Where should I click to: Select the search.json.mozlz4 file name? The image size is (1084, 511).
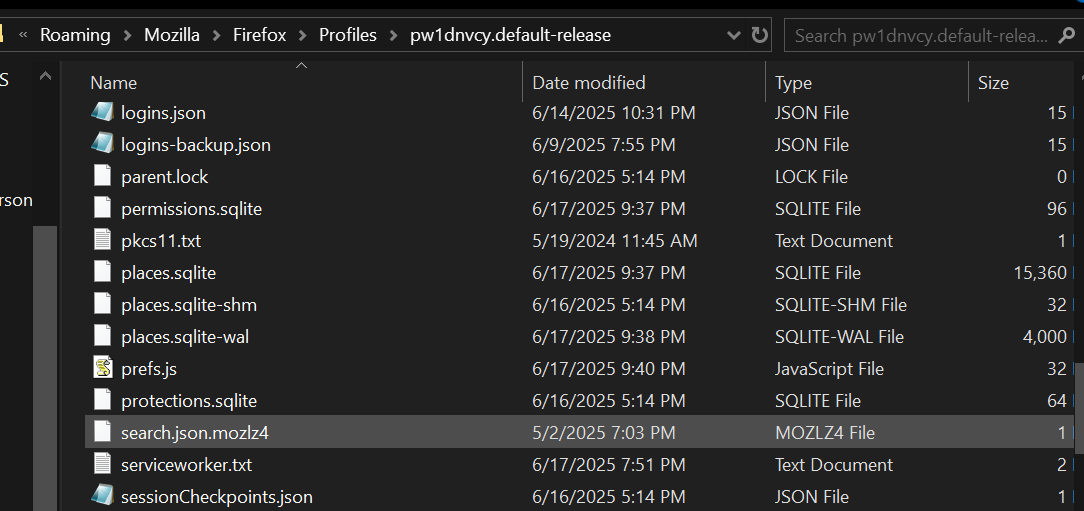point(194,433)
